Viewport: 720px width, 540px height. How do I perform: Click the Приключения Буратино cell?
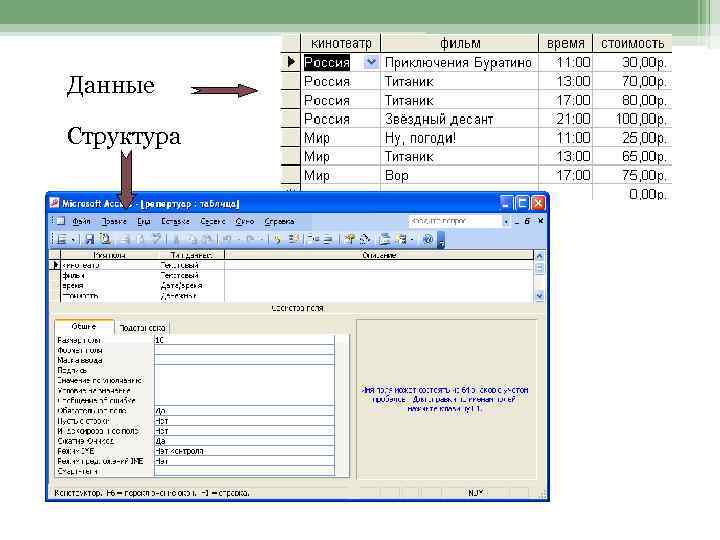pos(458,62)
